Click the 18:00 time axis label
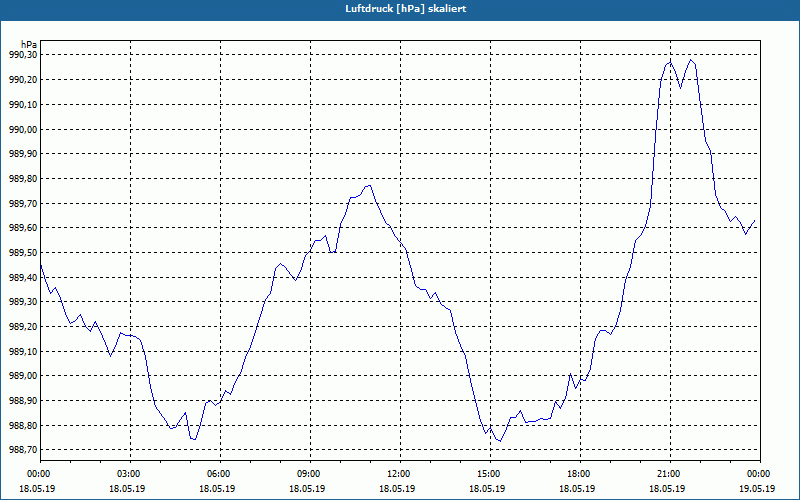The height and width of the screenshot is (500, 800). (x=580, y=474)
